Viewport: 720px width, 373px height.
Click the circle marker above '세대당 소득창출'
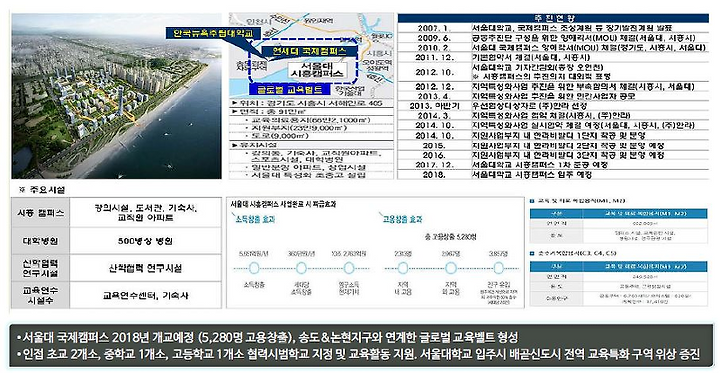301,268
